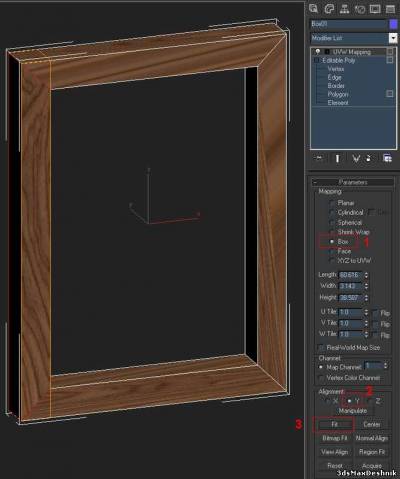
Task: Click the Pin Stack icon
Action: pos(319,158)
